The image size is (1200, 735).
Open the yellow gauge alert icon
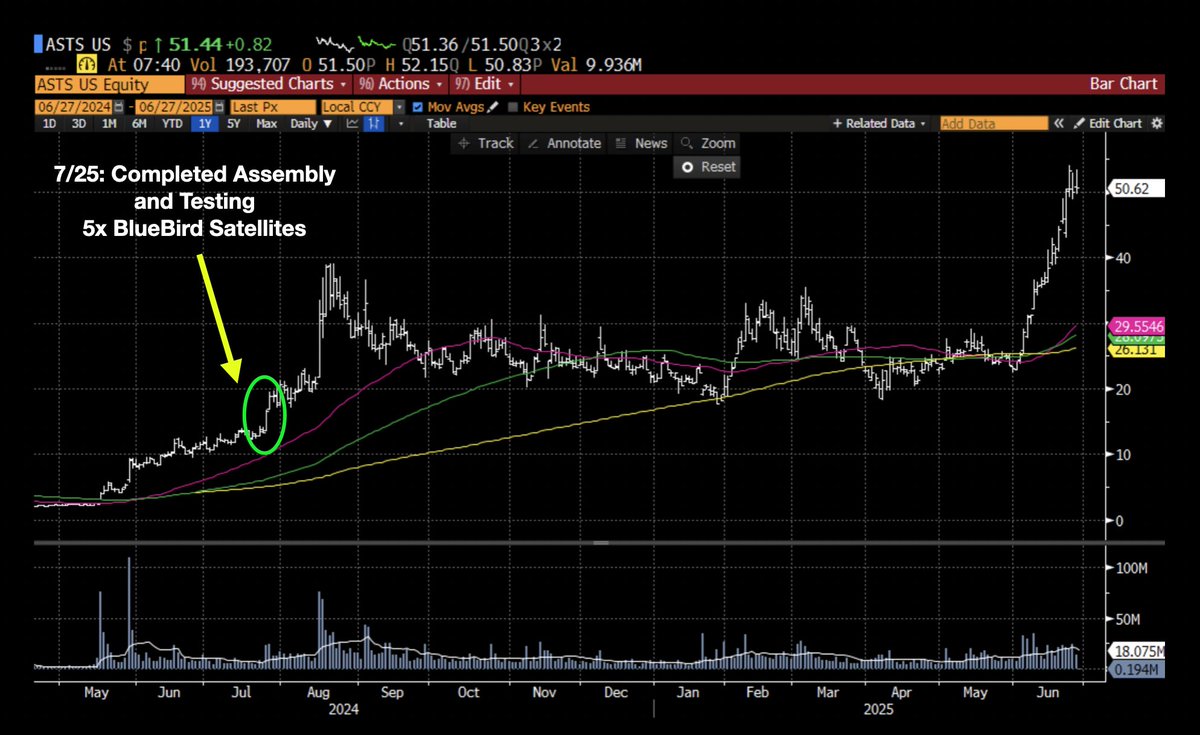88,65
